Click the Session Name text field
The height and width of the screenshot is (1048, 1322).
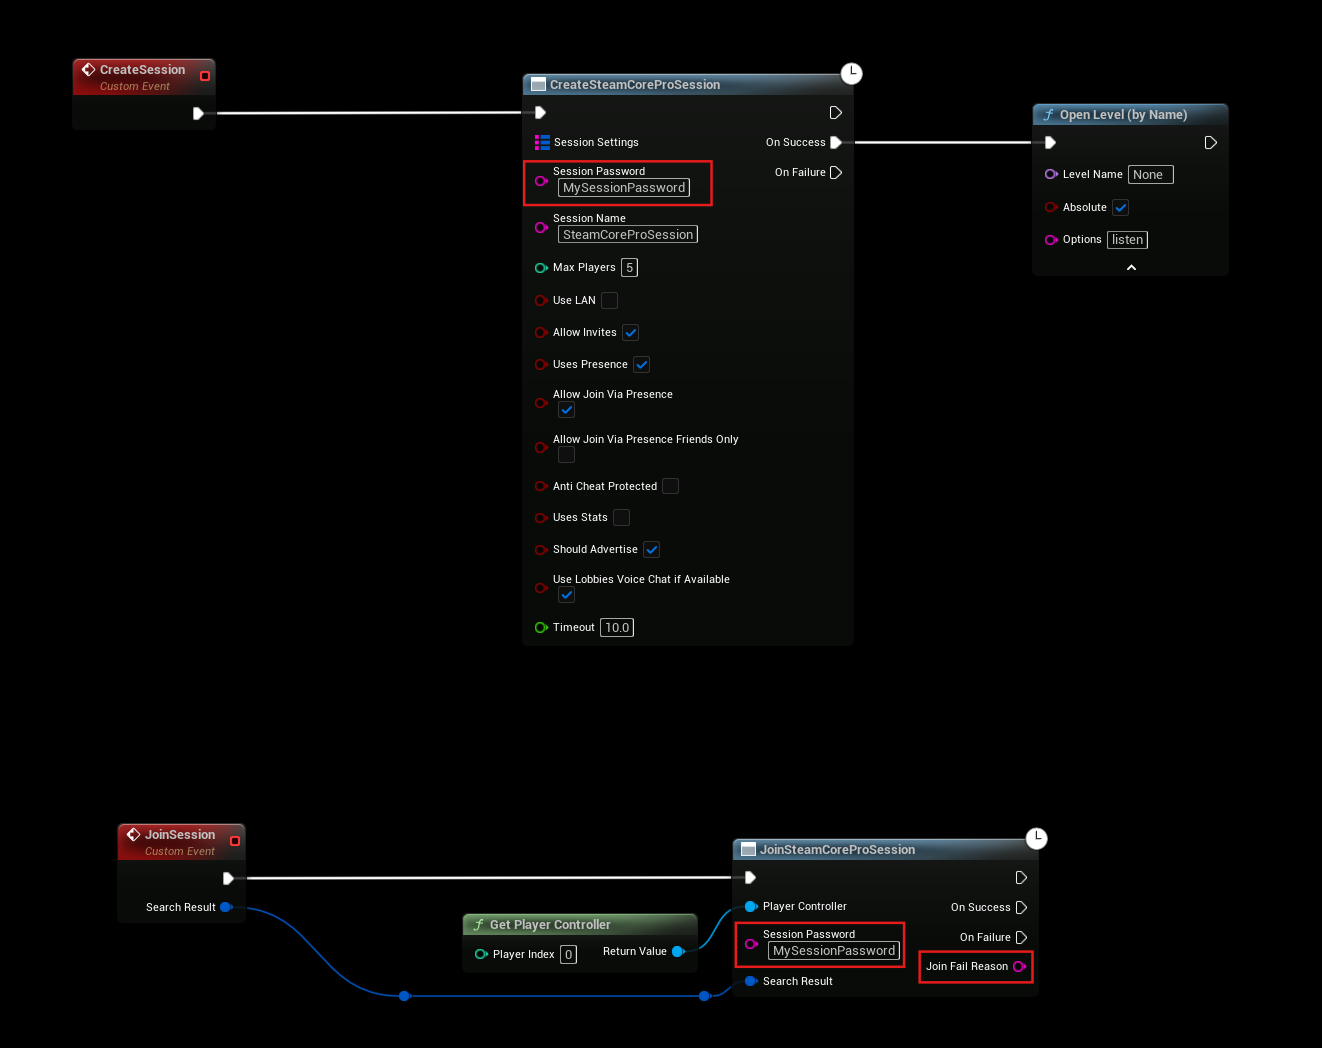[627, 235]
